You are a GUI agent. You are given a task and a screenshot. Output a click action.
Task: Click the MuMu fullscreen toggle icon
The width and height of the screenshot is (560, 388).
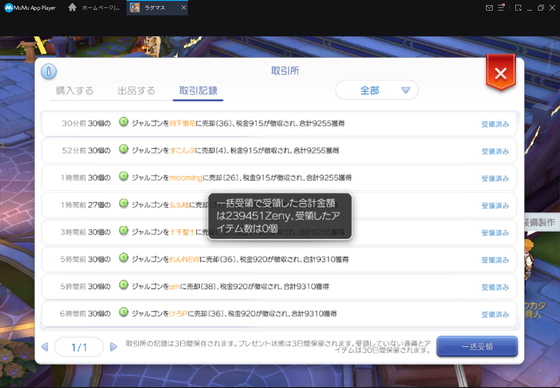(x=518, y=8)
